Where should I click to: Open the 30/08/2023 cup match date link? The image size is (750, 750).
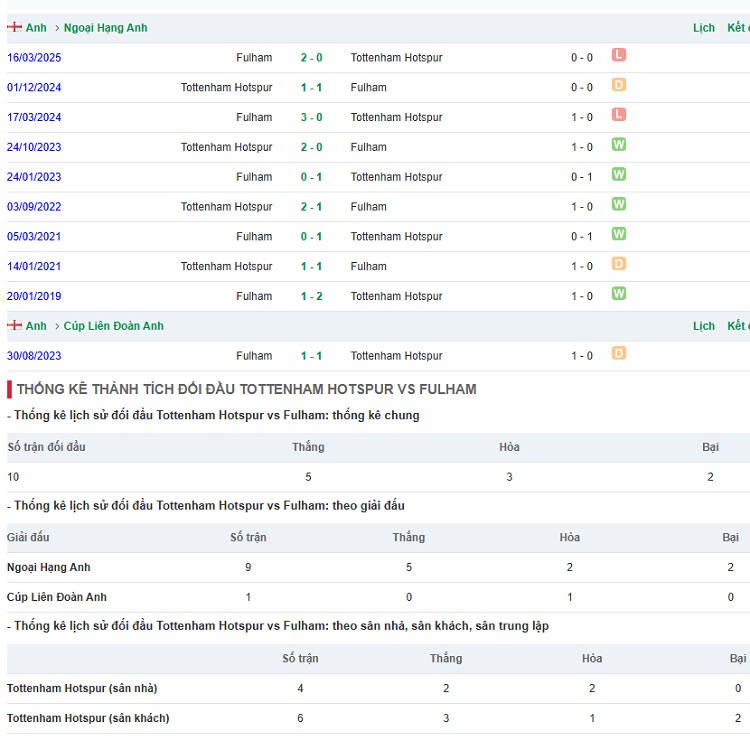coord(34,356)
